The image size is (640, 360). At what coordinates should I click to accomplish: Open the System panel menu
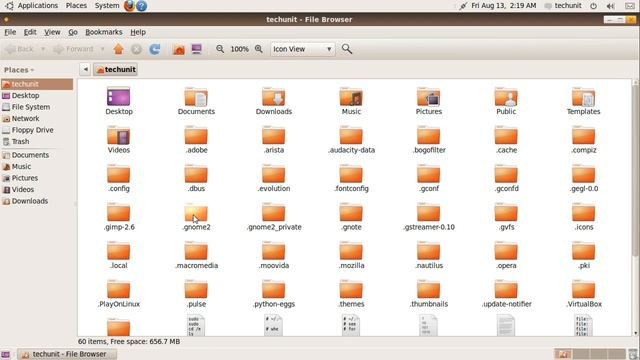[x=107, y=6]
